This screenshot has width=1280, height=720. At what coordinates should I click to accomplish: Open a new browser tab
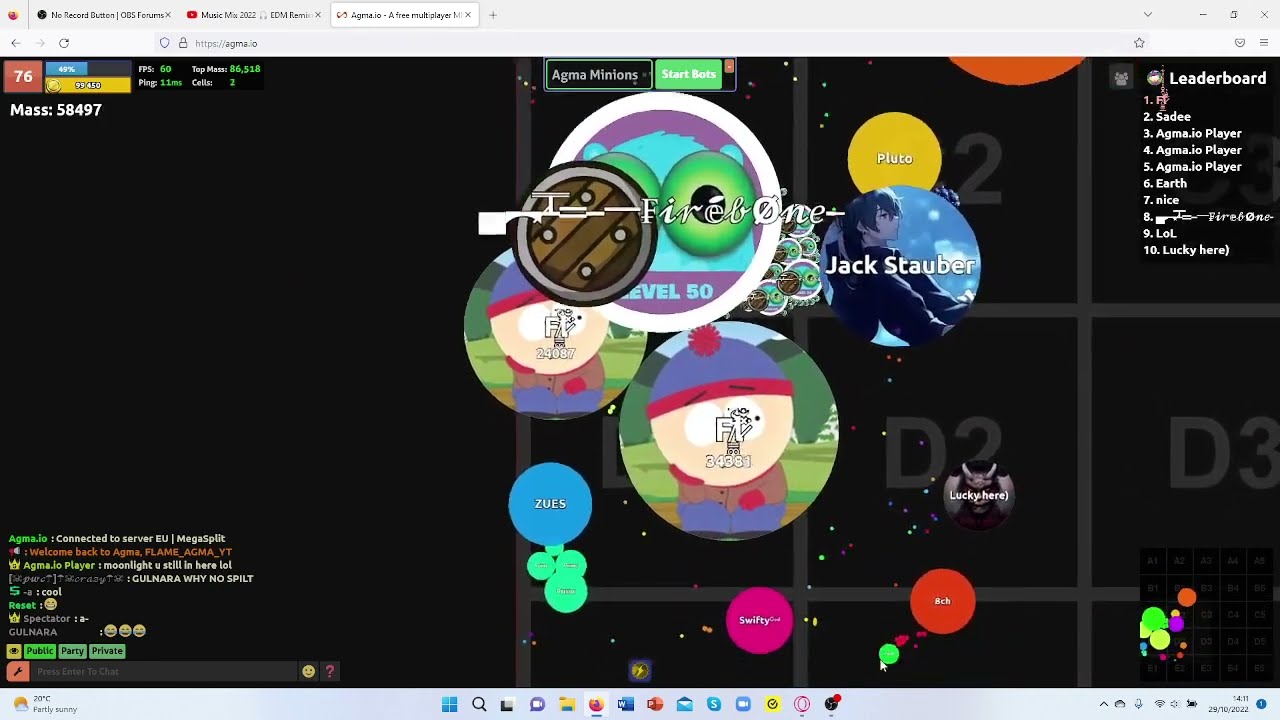(x=493, y=15)
